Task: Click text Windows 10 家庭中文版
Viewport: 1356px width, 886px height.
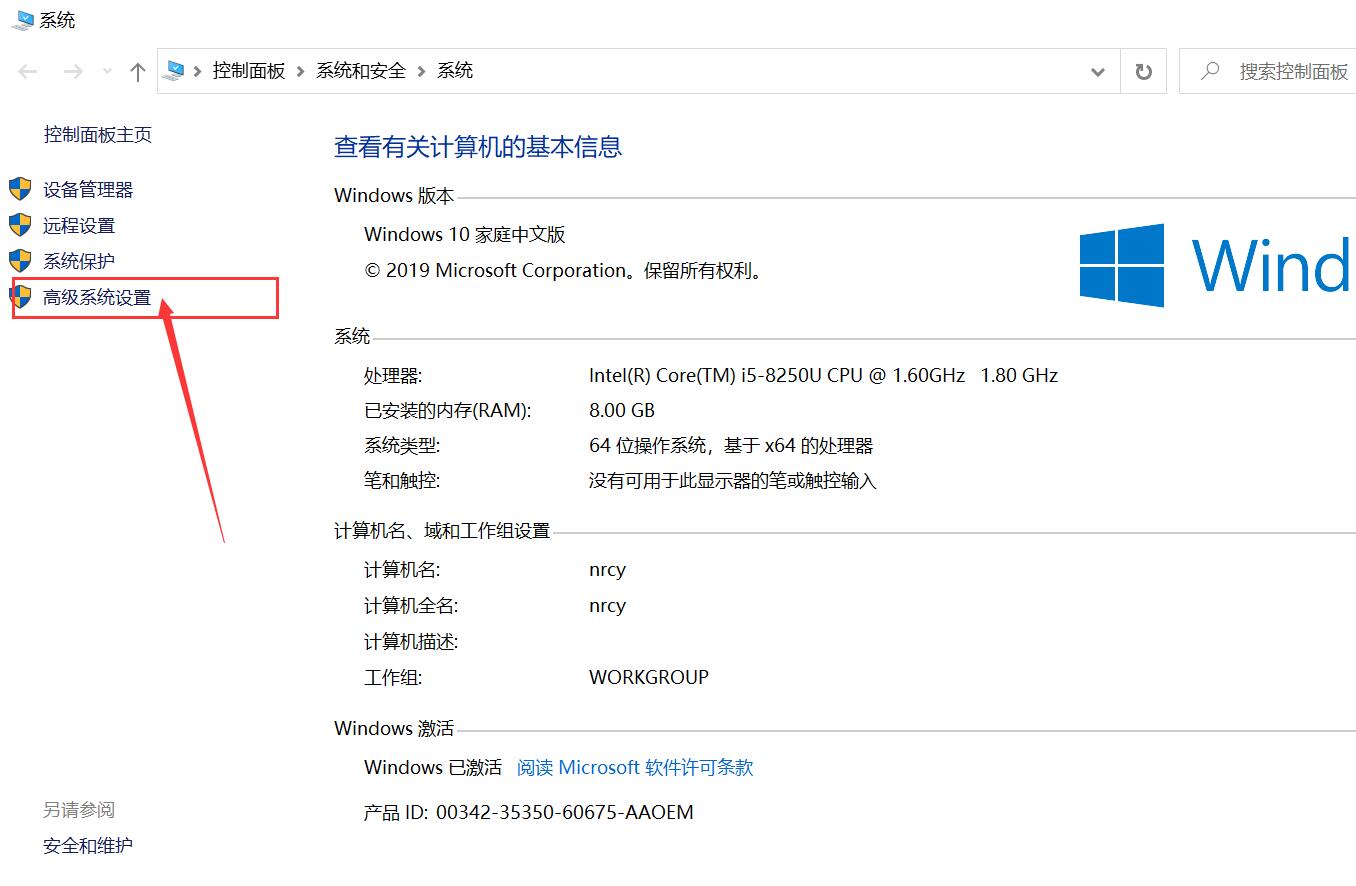Action: 465,235
